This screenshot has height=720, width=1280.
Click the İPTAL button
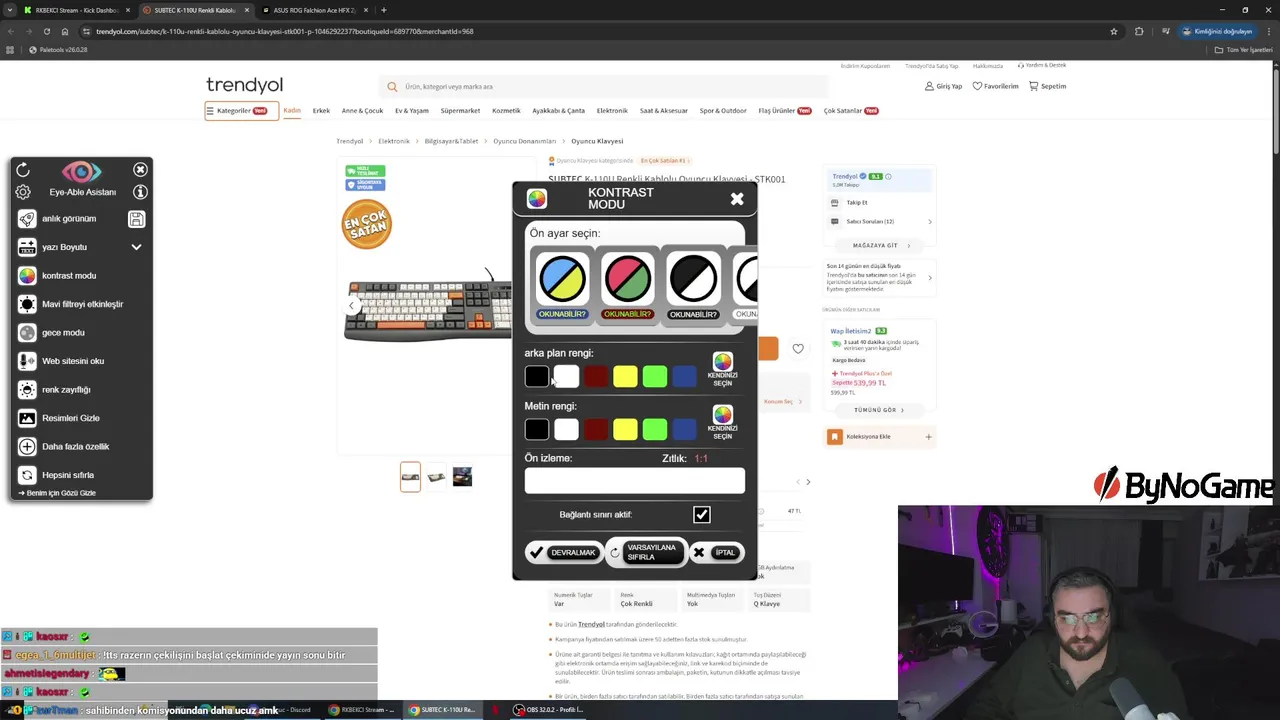coord(717,552)
